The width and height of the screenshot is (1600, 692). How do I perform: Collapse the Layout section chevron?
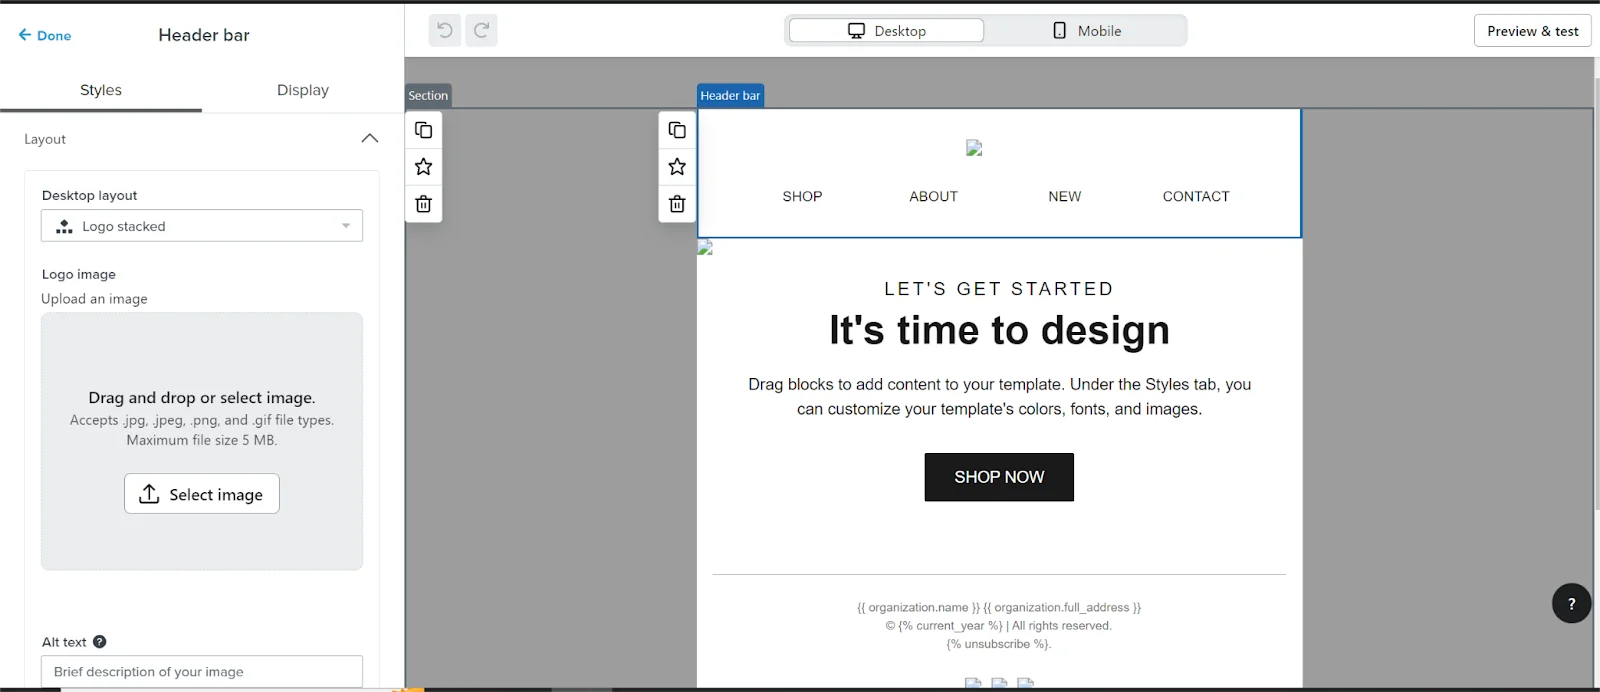point(369,139)
